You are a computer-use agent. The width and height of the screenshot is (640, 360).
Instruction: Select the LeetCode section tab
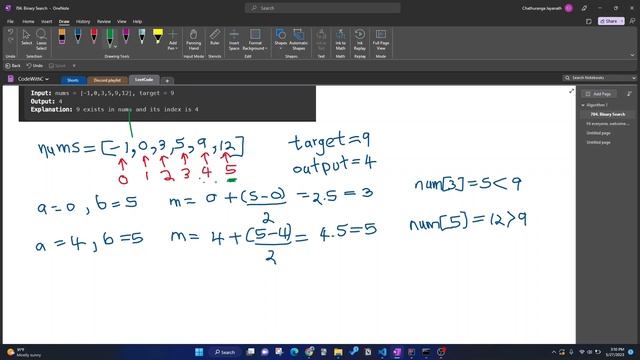click(144, 80)
